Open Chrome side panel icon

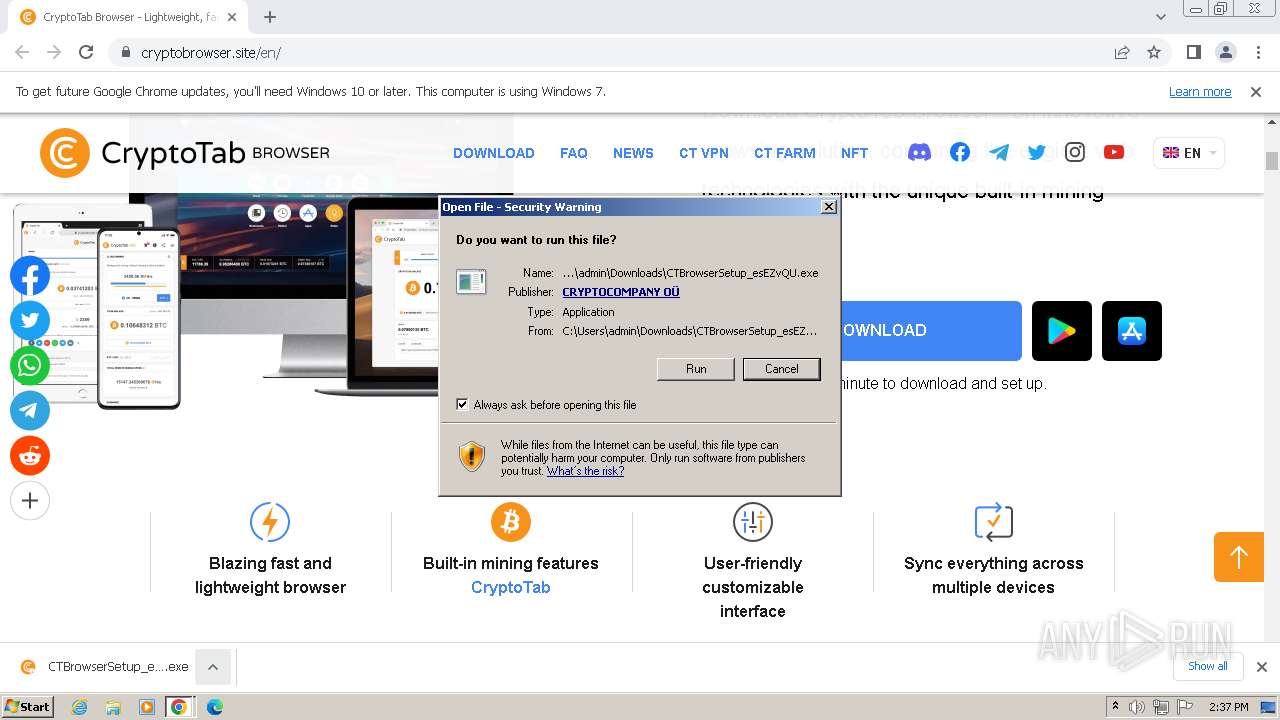(x=1193, y=52)
